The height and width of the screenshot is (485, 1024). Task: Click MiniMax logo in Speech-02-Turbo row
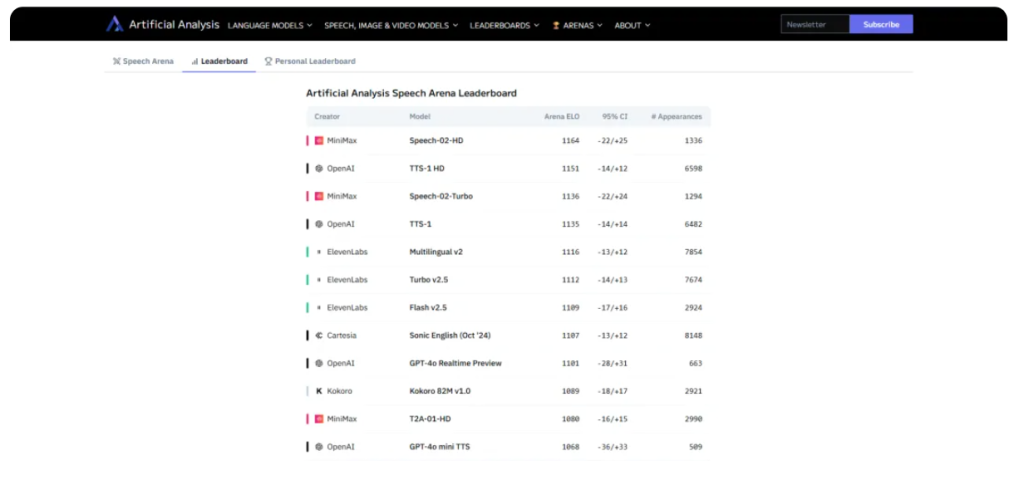click(319, 196)
